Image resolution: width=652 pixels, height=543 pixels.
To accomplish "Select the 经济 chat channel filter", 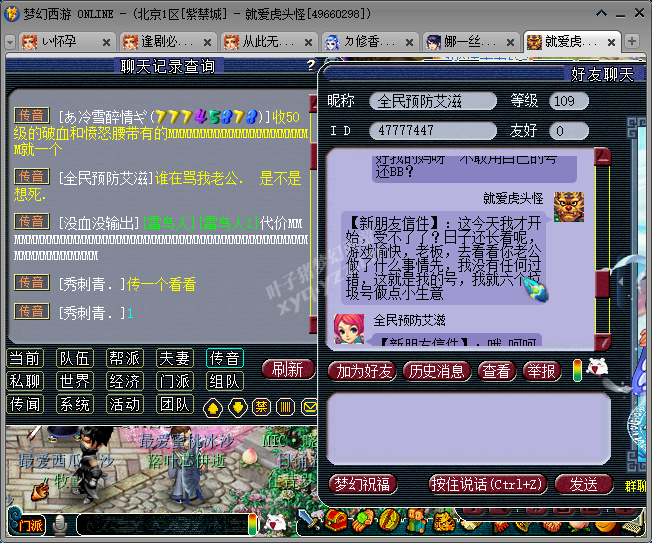I will [125, 381].
